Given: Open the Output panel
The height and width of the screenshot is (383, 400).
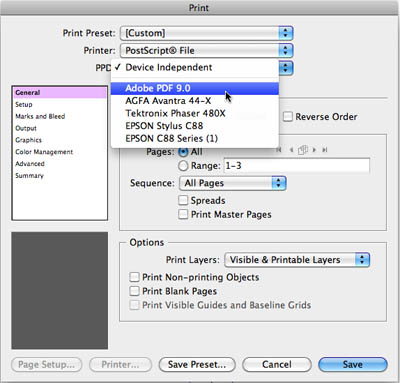Looking at the screenshot, I should pos(60,128).
